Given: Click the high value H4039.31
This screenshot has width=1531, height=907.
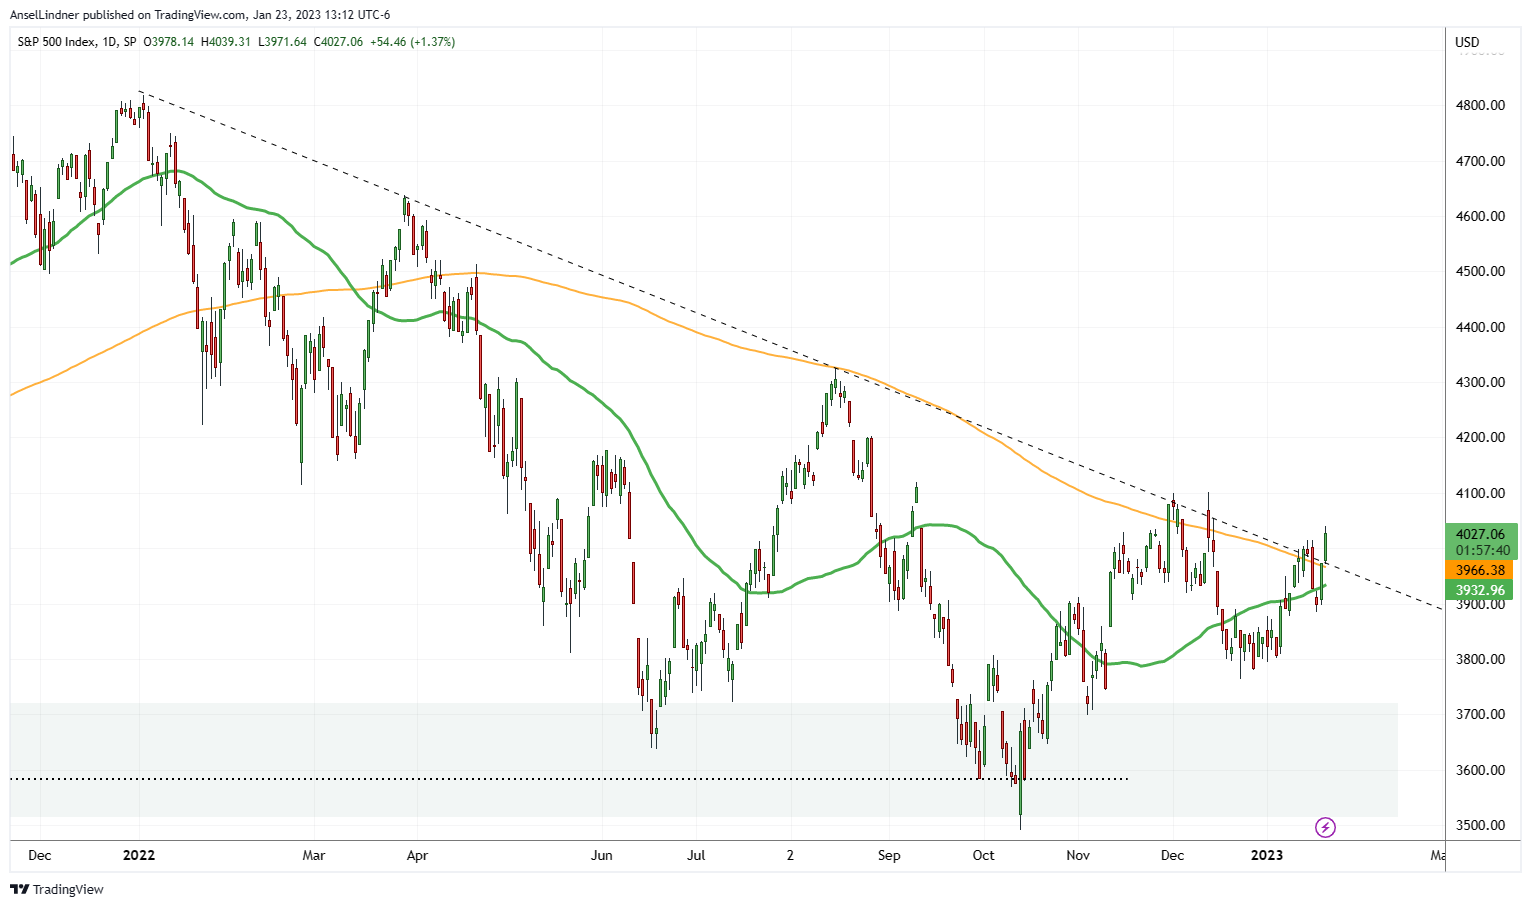Looking at the screenshot, I should (x=226, y=42).
